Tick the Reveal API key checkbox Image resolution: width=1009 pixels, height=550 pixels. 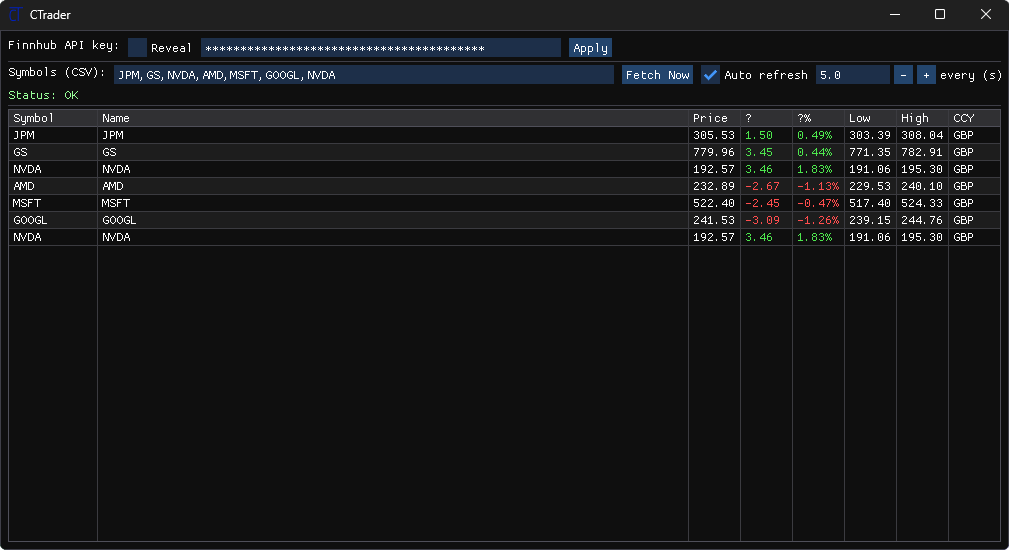(x=137, y=48)
